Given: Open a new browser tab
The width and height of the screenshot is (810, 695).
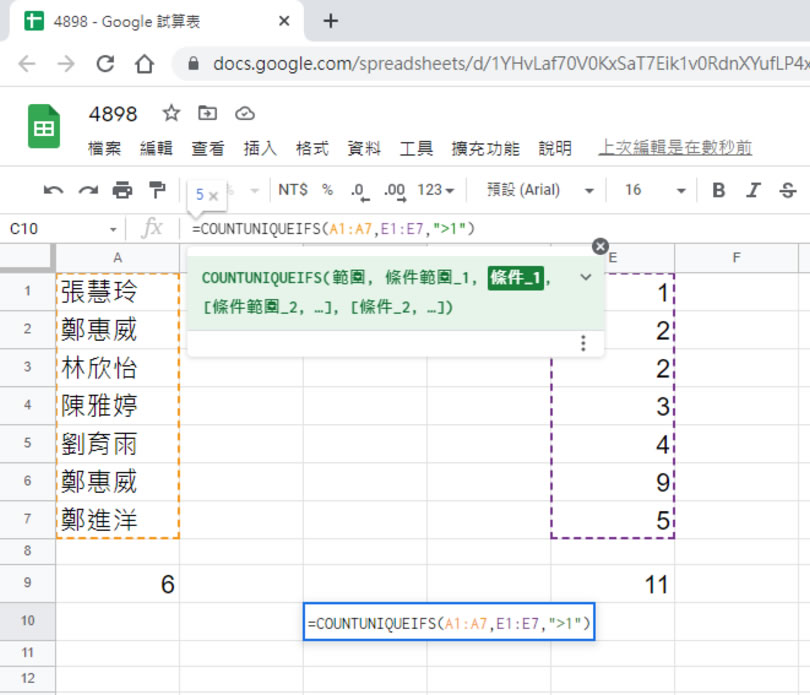Looking at the screenshot, I should click(331, 21).
